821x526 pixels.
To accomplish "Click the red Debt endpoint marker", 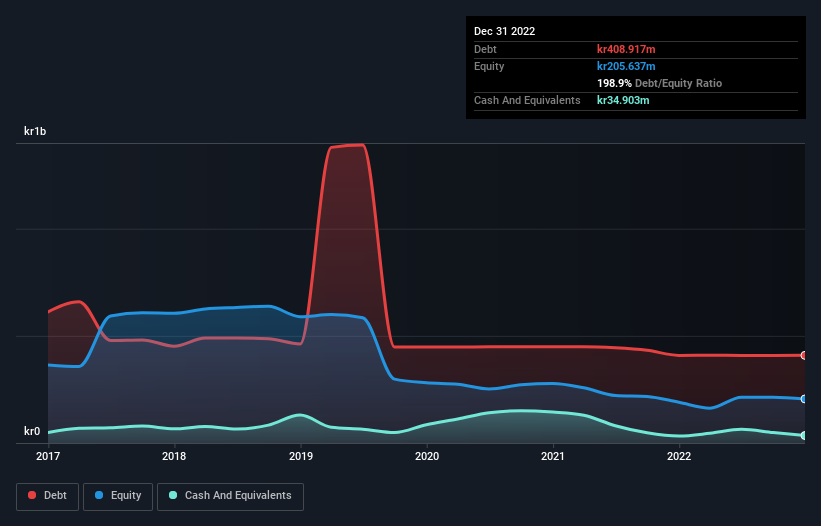I will click(x=804, y=355).
